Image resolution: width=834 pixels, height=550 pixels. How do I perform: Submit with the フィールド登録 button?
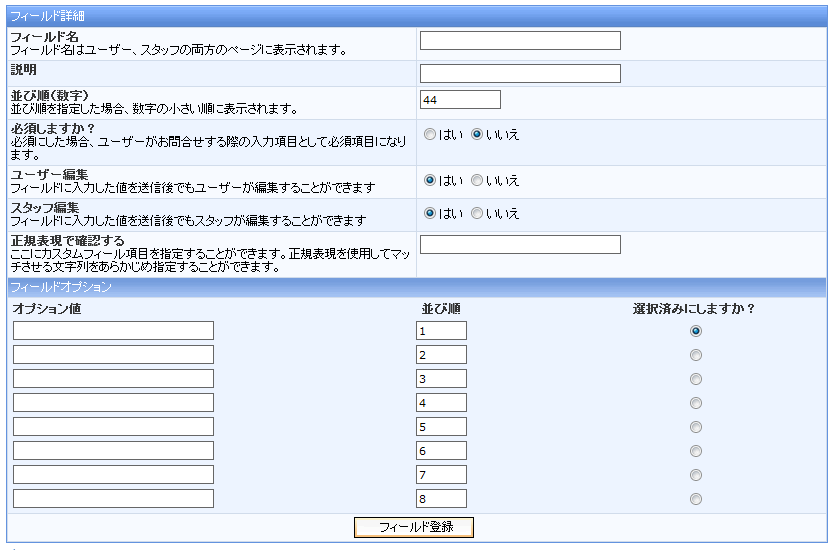pyautogui.click(x=414, y=527)
